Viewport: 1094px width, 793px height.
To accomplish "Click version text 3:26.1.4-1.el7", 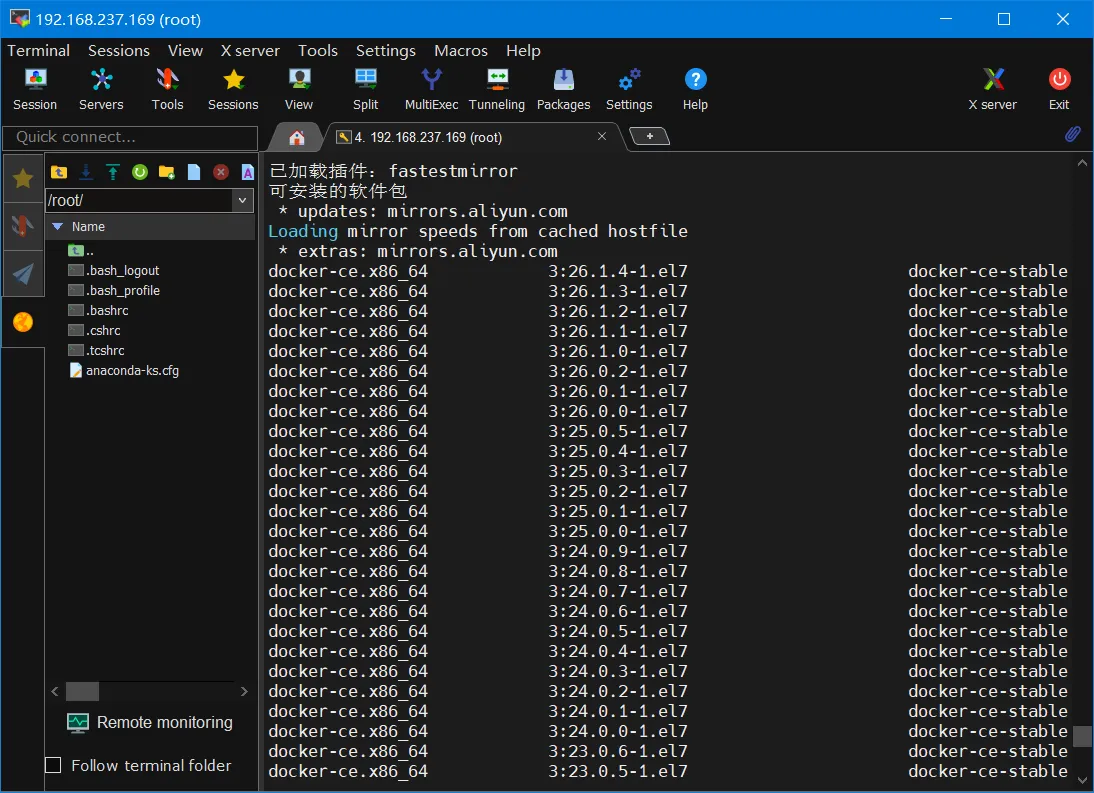I will [x=617, y=271].
